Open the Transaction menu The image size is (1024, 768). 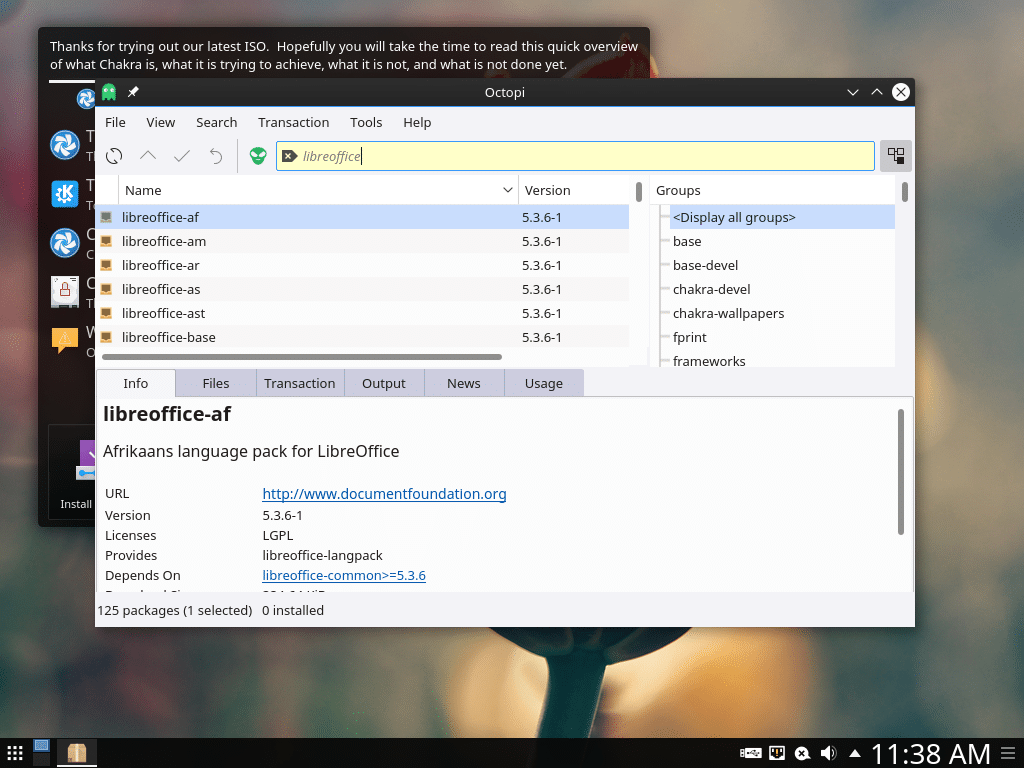pyautogui.click(x=294, y=122)
